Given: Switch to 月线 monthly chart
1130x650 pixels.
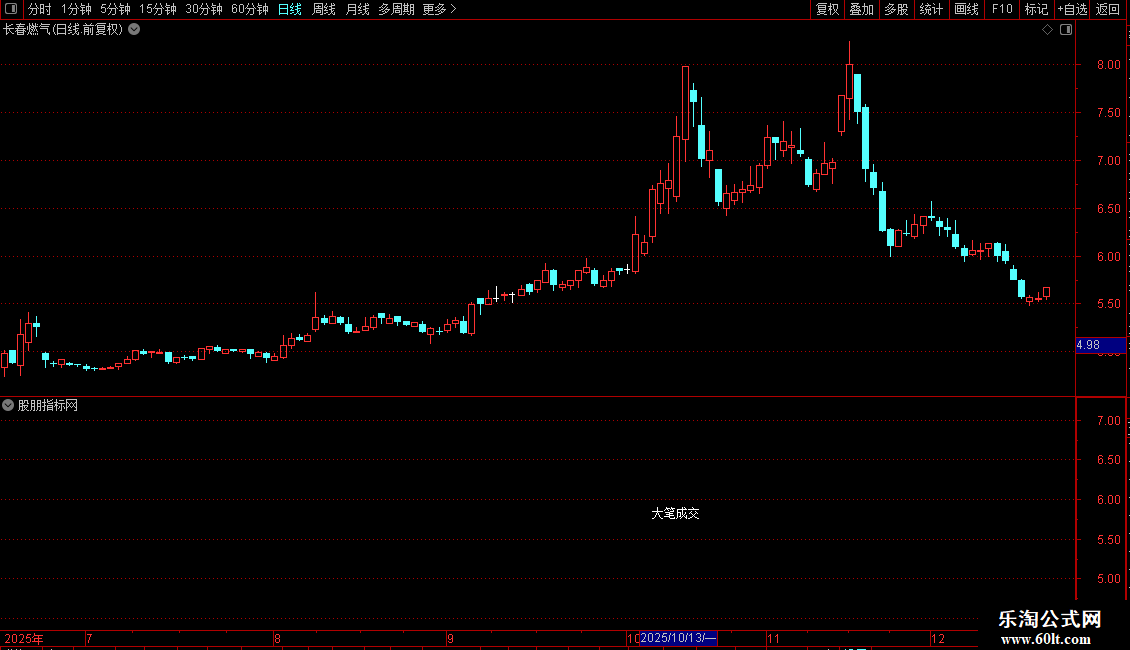Looking at the screenshot, I should (357, 9).
